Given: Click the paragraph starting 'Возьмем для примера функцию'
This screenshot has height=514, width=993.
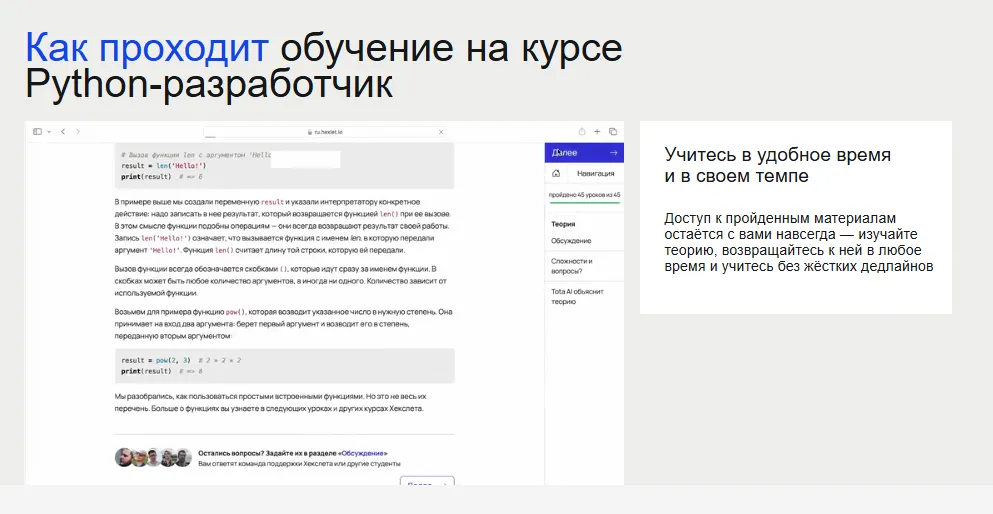Looking at the screenshot, I should 284,324.
